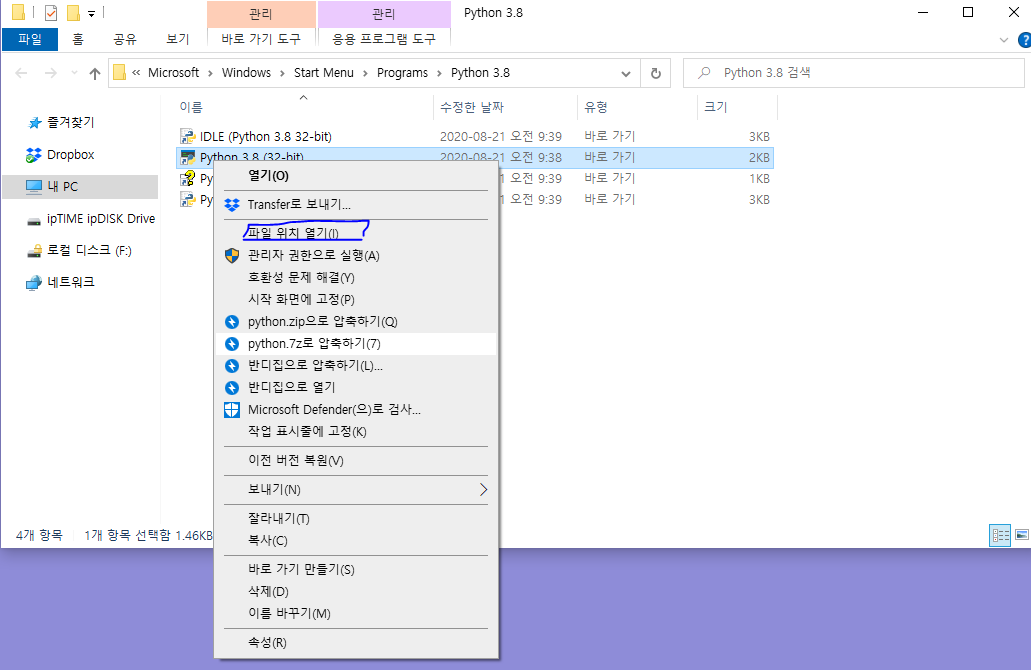Choose 삭제(D) from context menu
This screenshot has width=1031, height=670.
coord(356,592)
